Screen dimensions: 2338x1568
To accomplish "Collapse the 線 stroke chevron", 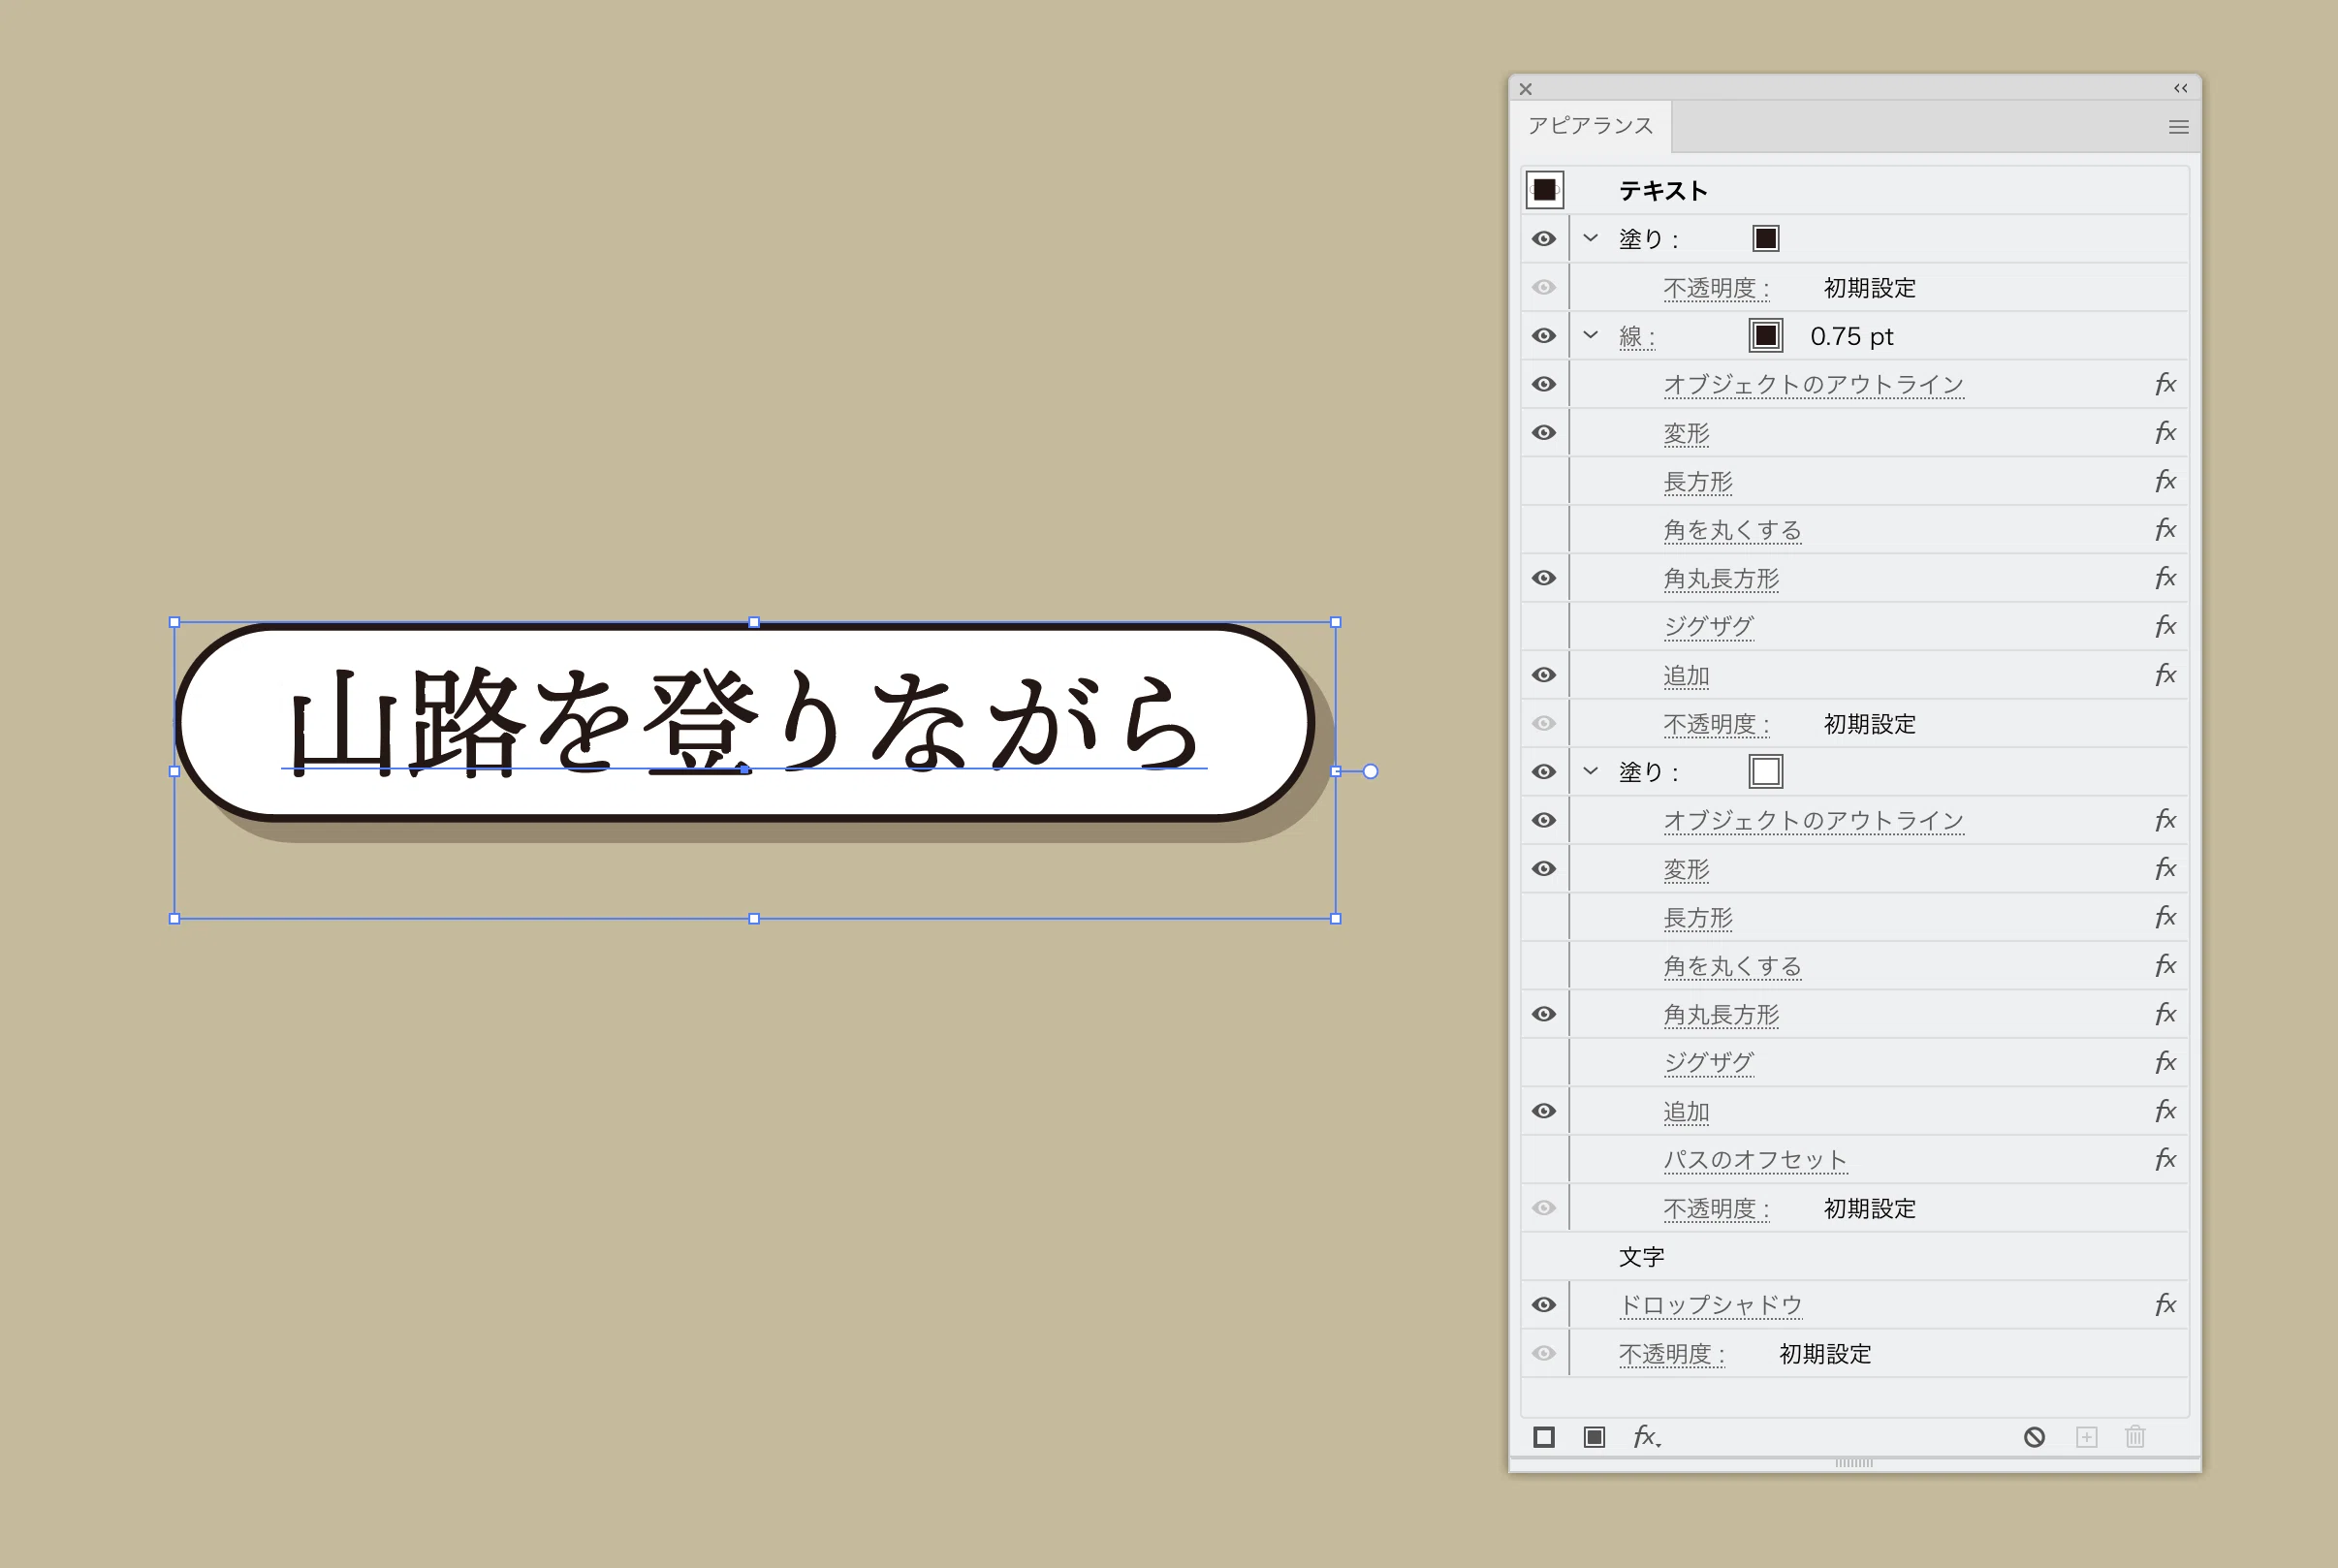I will point(1591,335).
